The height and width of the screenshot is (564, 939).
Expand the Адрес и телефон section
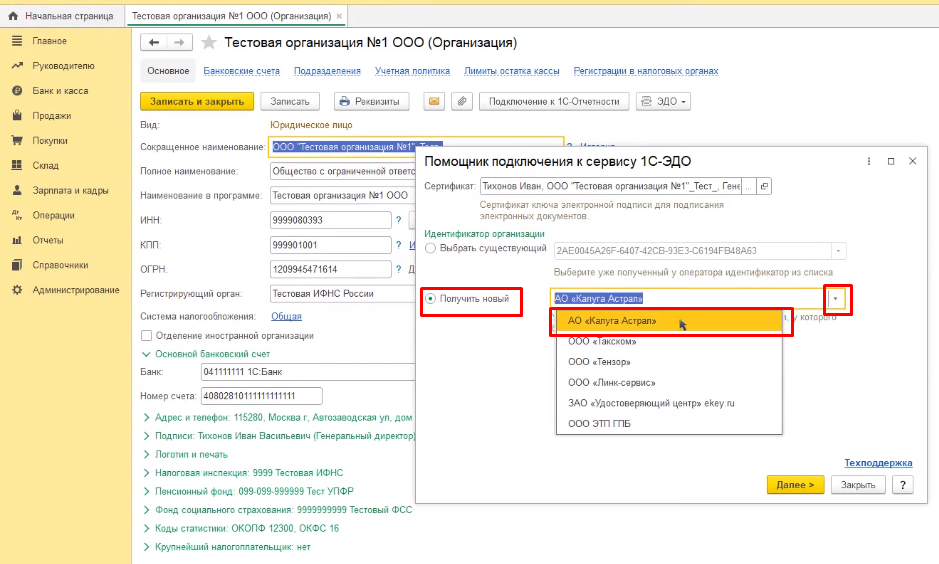point(146,417)
